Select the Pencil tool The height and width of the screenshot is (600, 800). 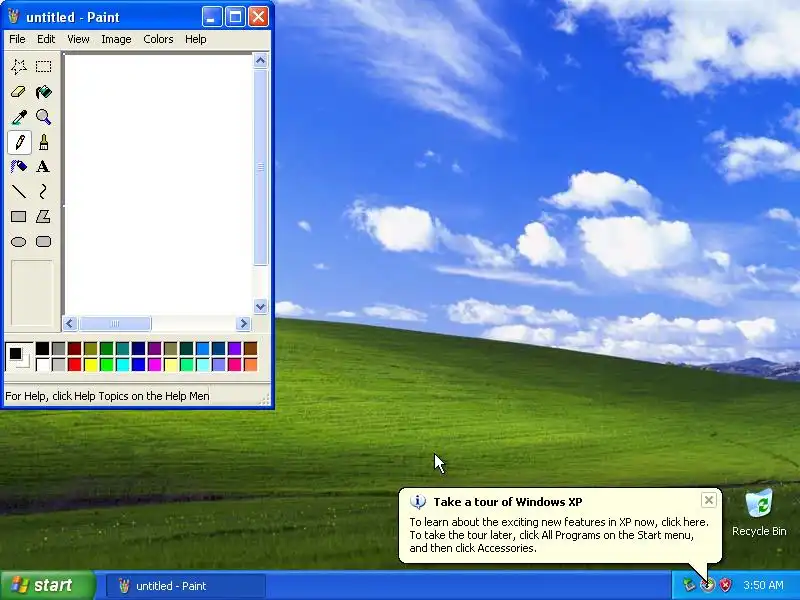19,142
